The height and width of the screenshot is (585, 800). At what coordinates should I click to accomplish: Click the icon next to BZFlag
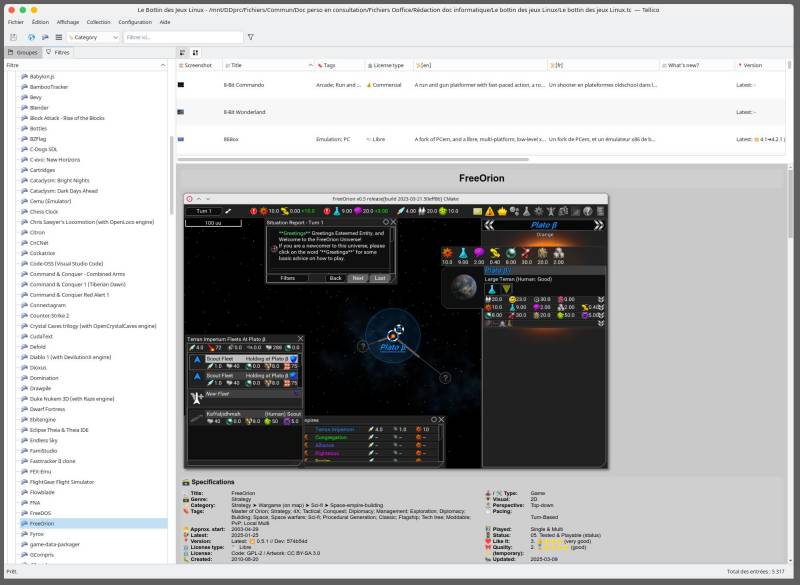(24, 139)
